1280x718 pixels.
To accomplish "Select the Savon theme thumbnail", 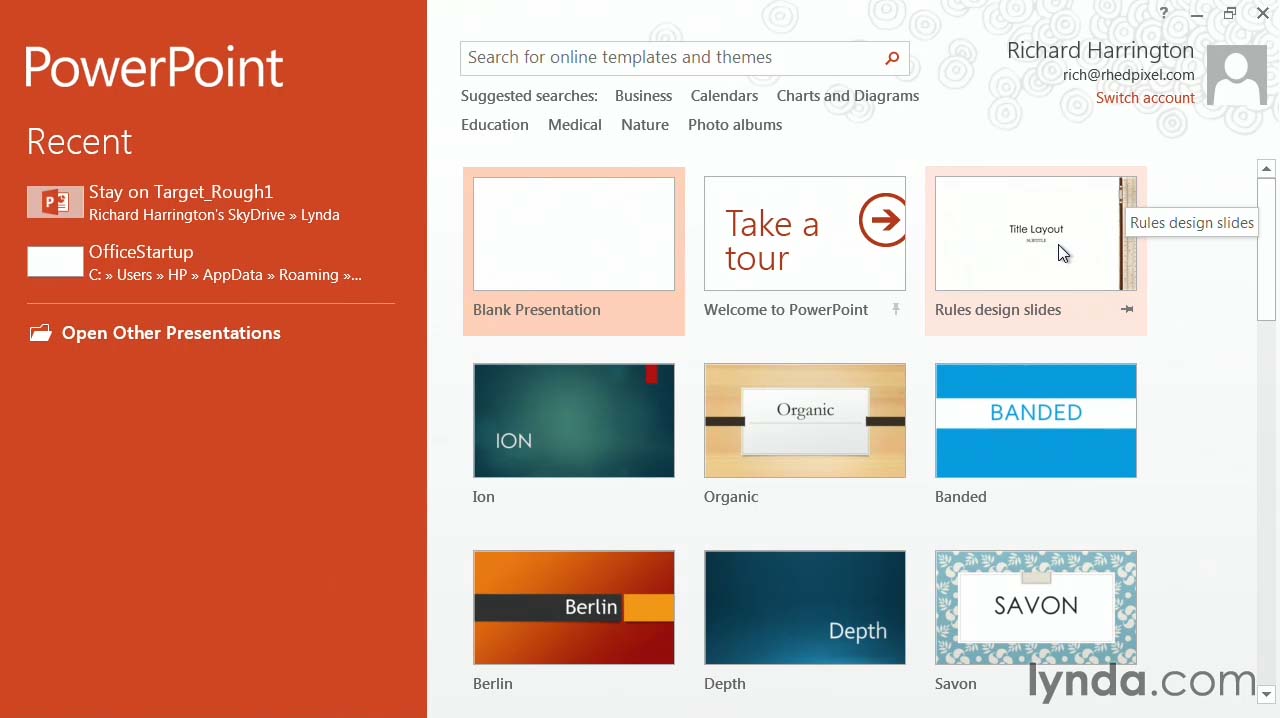I will coord(1035,608).
